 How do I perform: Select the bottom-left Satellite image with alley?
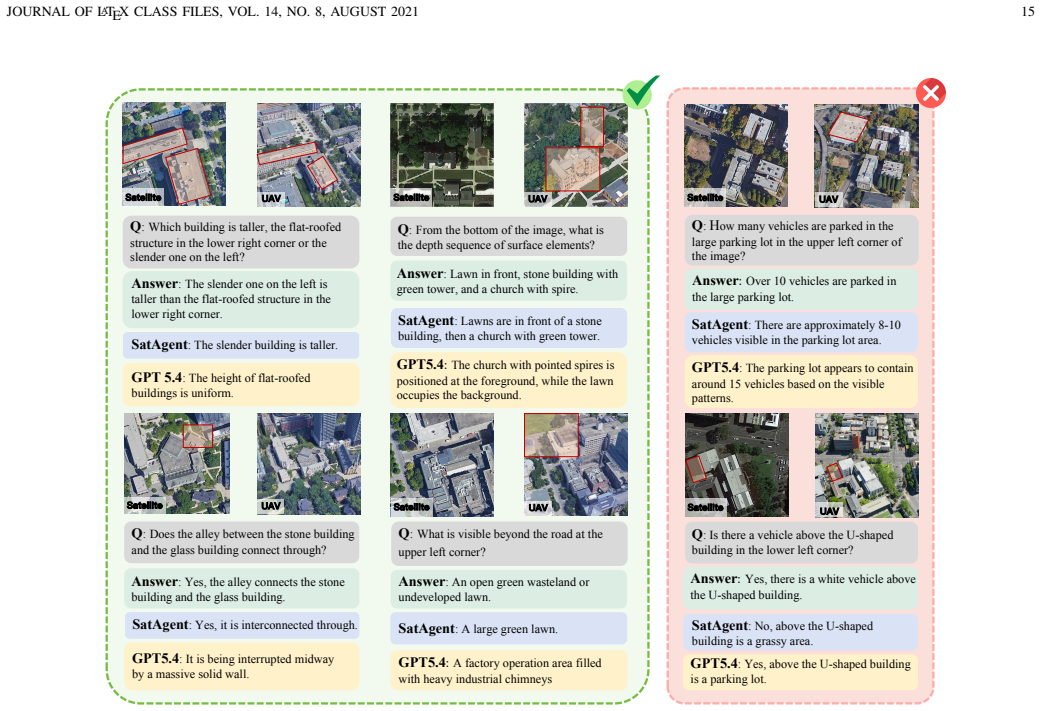177,463
